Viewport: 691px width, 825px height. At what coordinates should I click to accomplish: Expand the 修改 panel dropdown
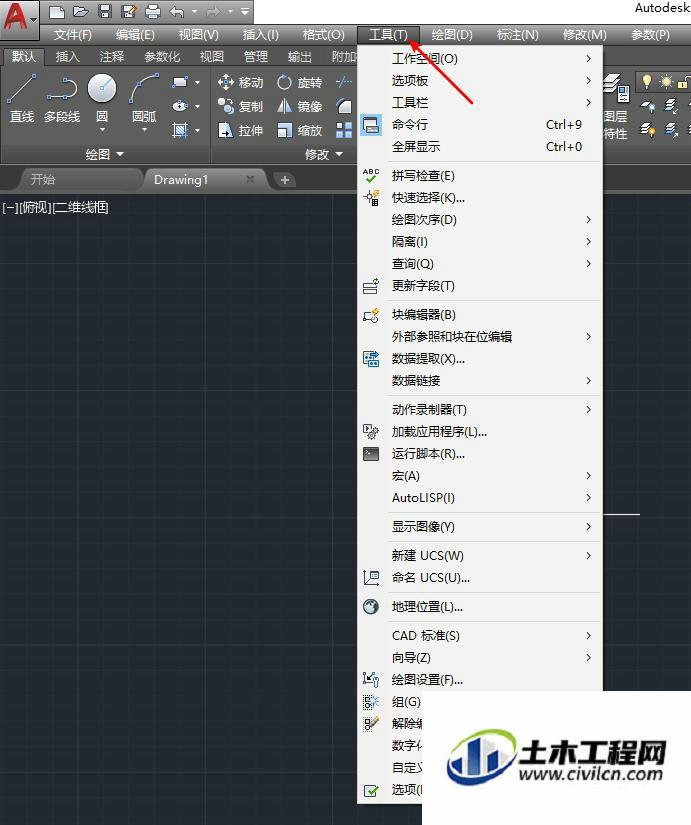click(323, 154)
